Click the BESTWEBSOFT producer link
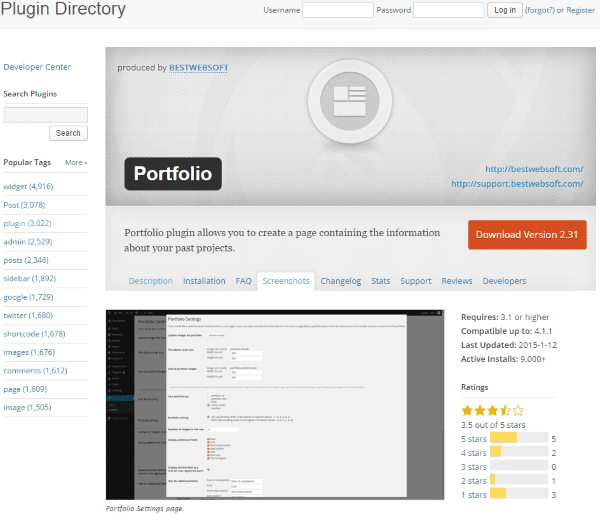This screenshot has height=515, width=600. pyautogui.click(x=199, y=68)
